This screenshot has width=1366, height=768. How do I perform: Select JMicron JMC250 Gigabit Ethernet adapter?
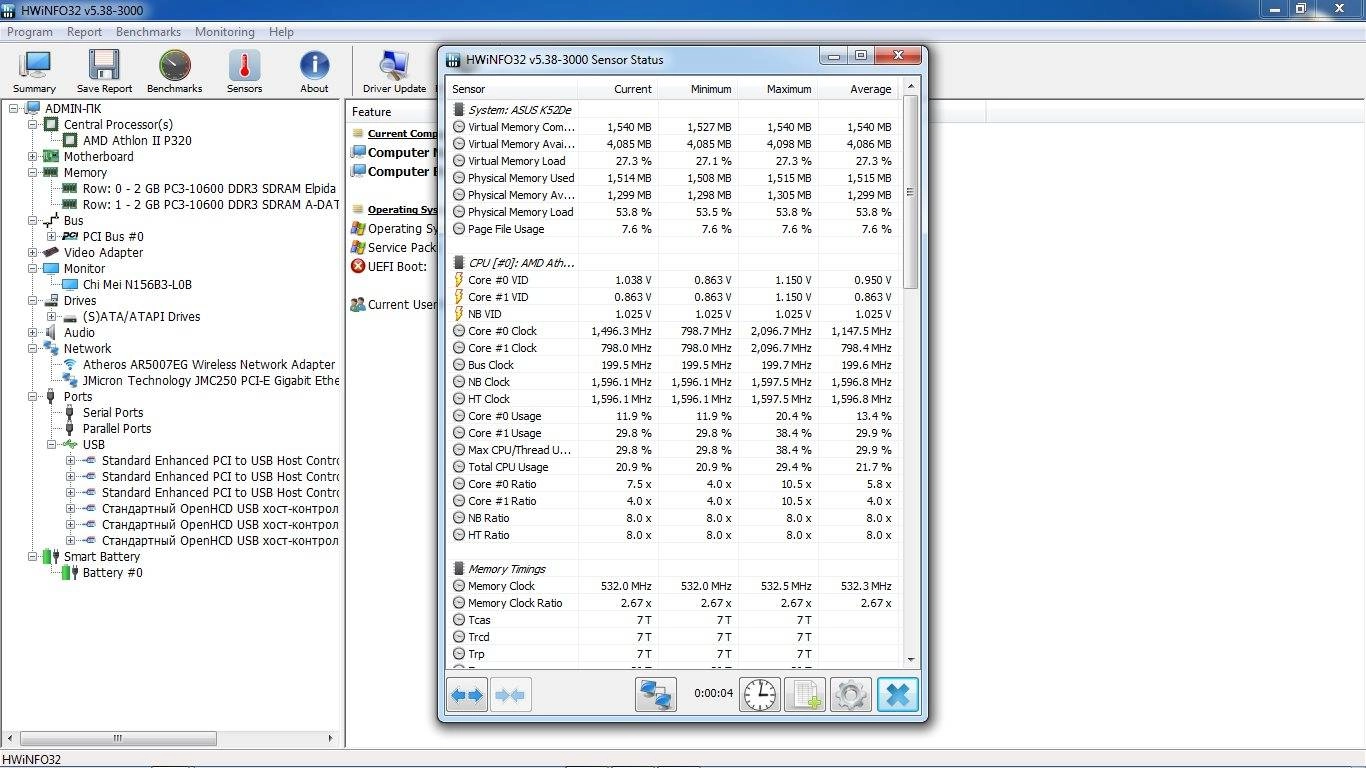click(211, 380)
